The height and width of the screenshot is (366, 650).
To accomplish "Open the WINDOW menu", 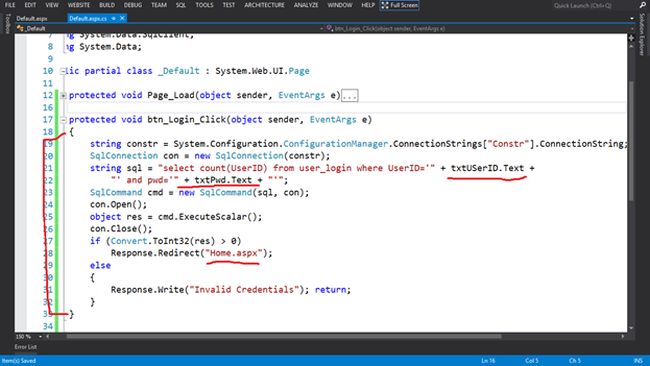I will tap(340, 5).
